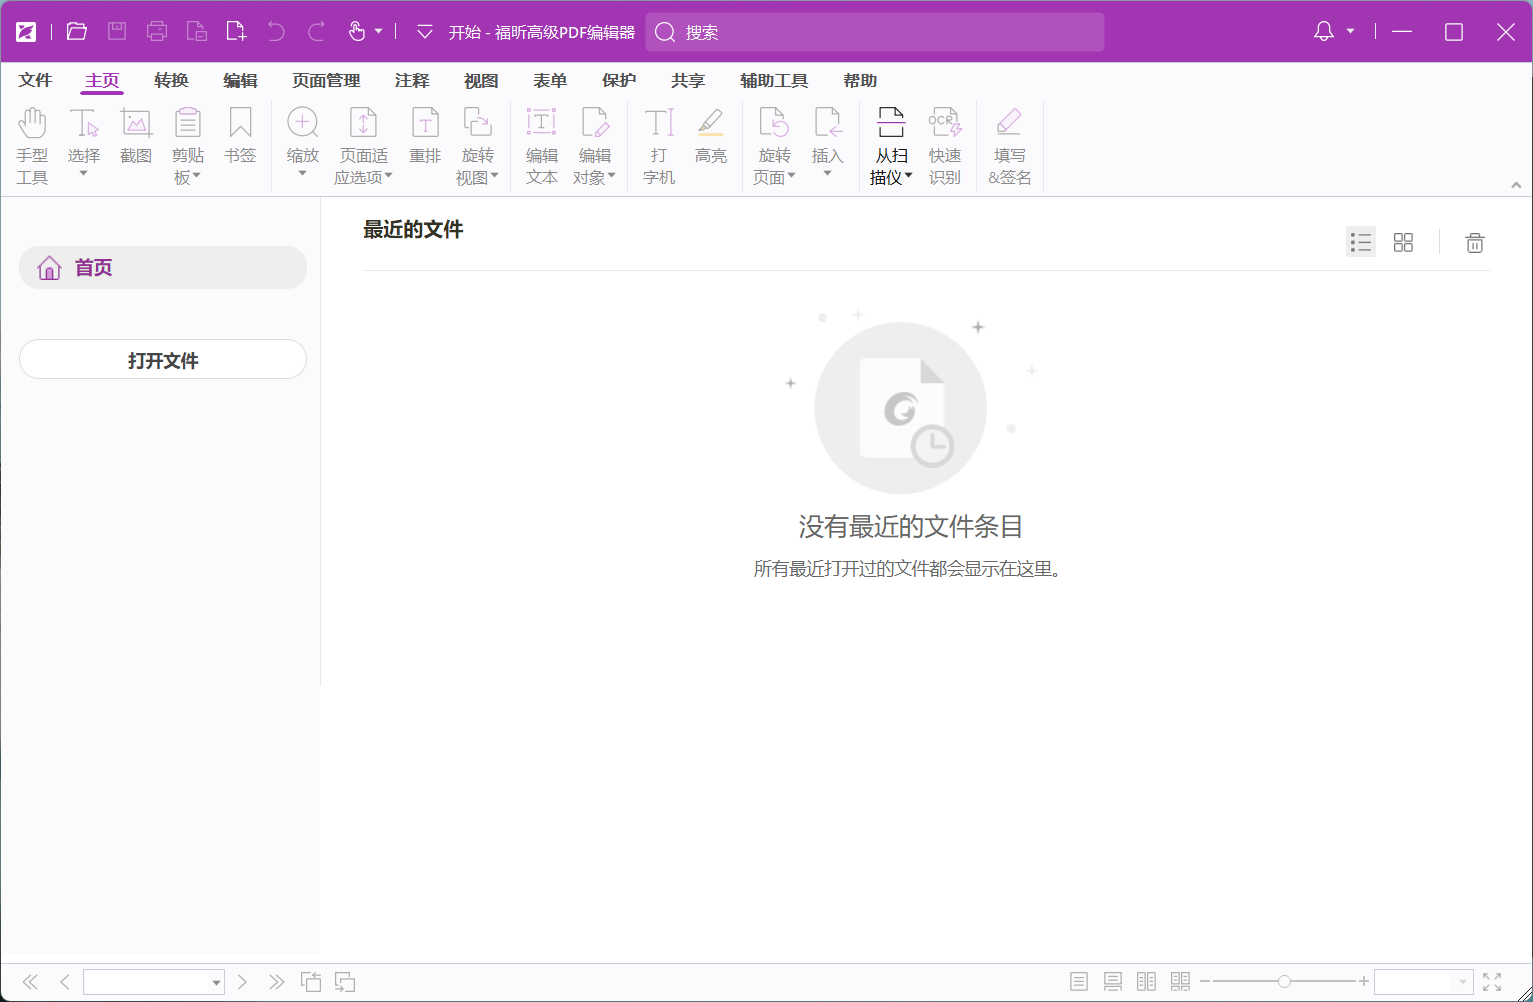This screenshot has width=1533, height=1002.
Task: Start Quick Recognition OCR (快速识别)
Action: tap(944, 143)
